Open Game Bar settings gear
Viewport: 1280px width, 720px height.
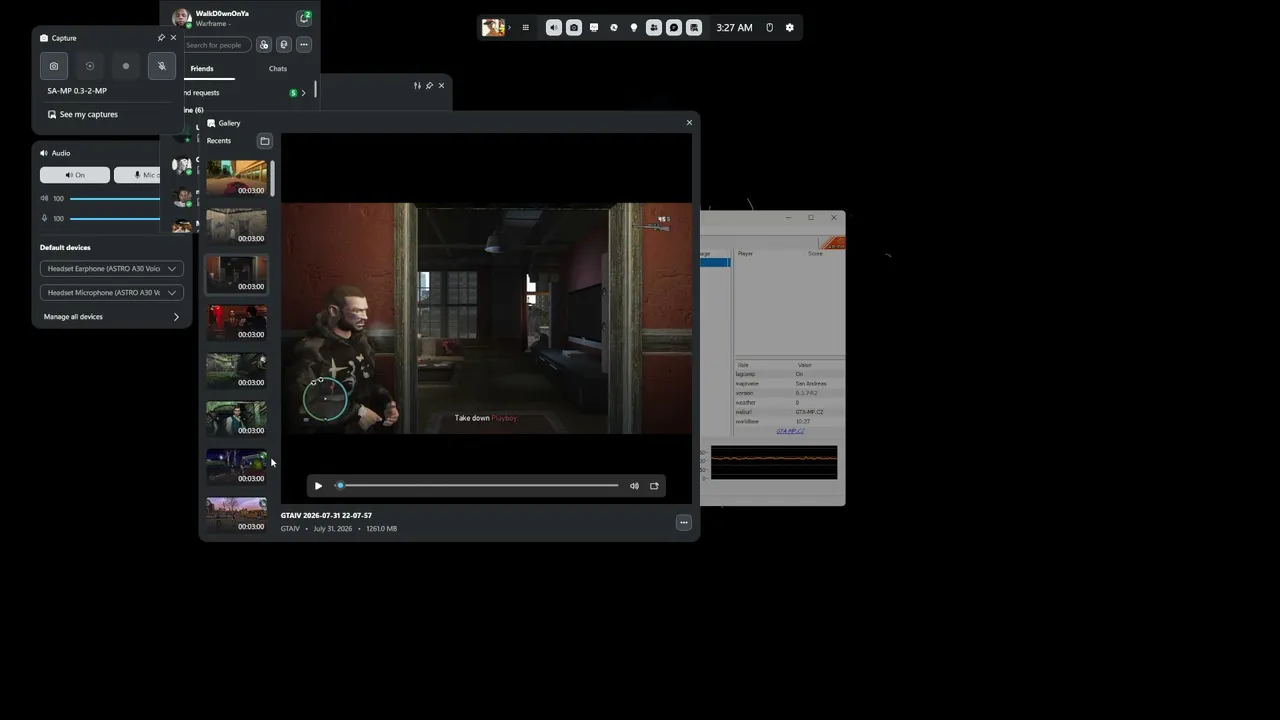pyautogui.click(x=789, y=28)
